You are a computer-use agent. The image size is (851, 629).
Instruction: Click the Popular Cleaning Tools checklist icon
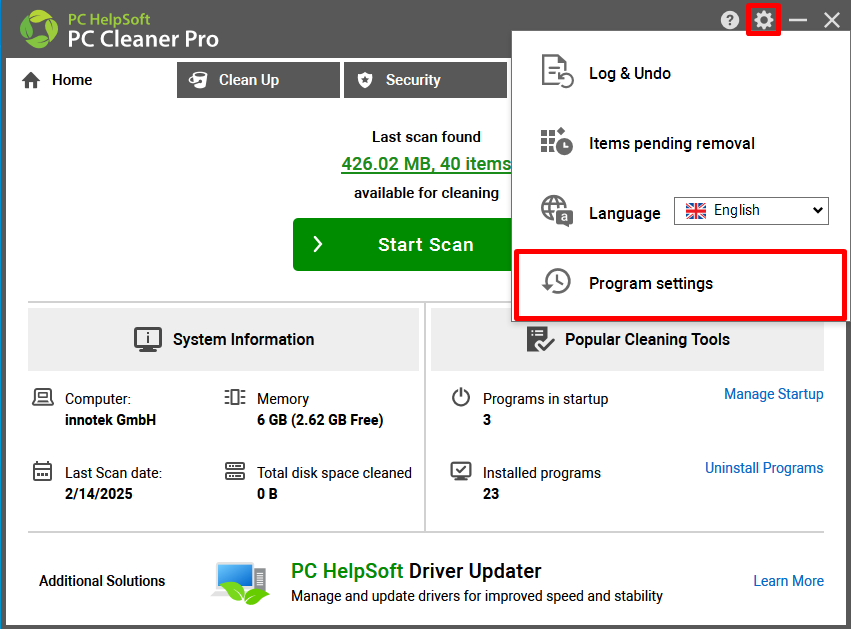point(540,339)
